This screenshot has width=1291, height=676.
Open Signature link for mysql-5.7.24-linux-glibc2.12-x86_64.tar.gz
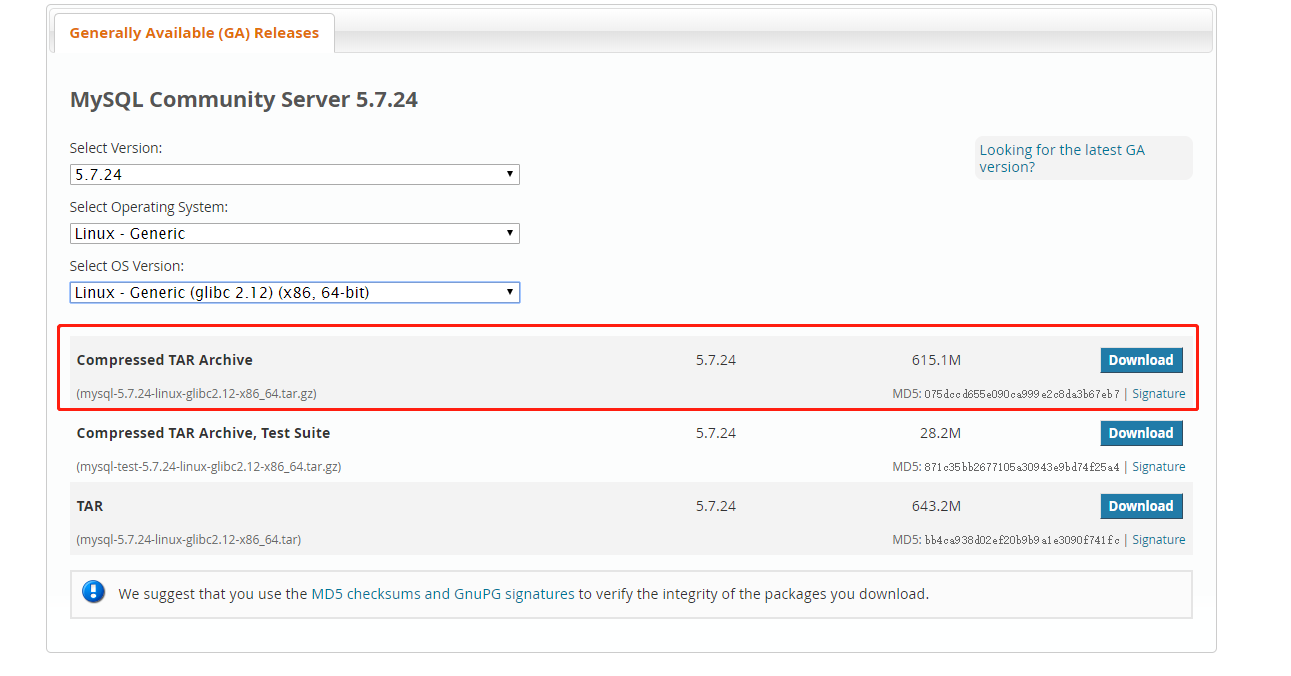click(x=1159, y=394)
